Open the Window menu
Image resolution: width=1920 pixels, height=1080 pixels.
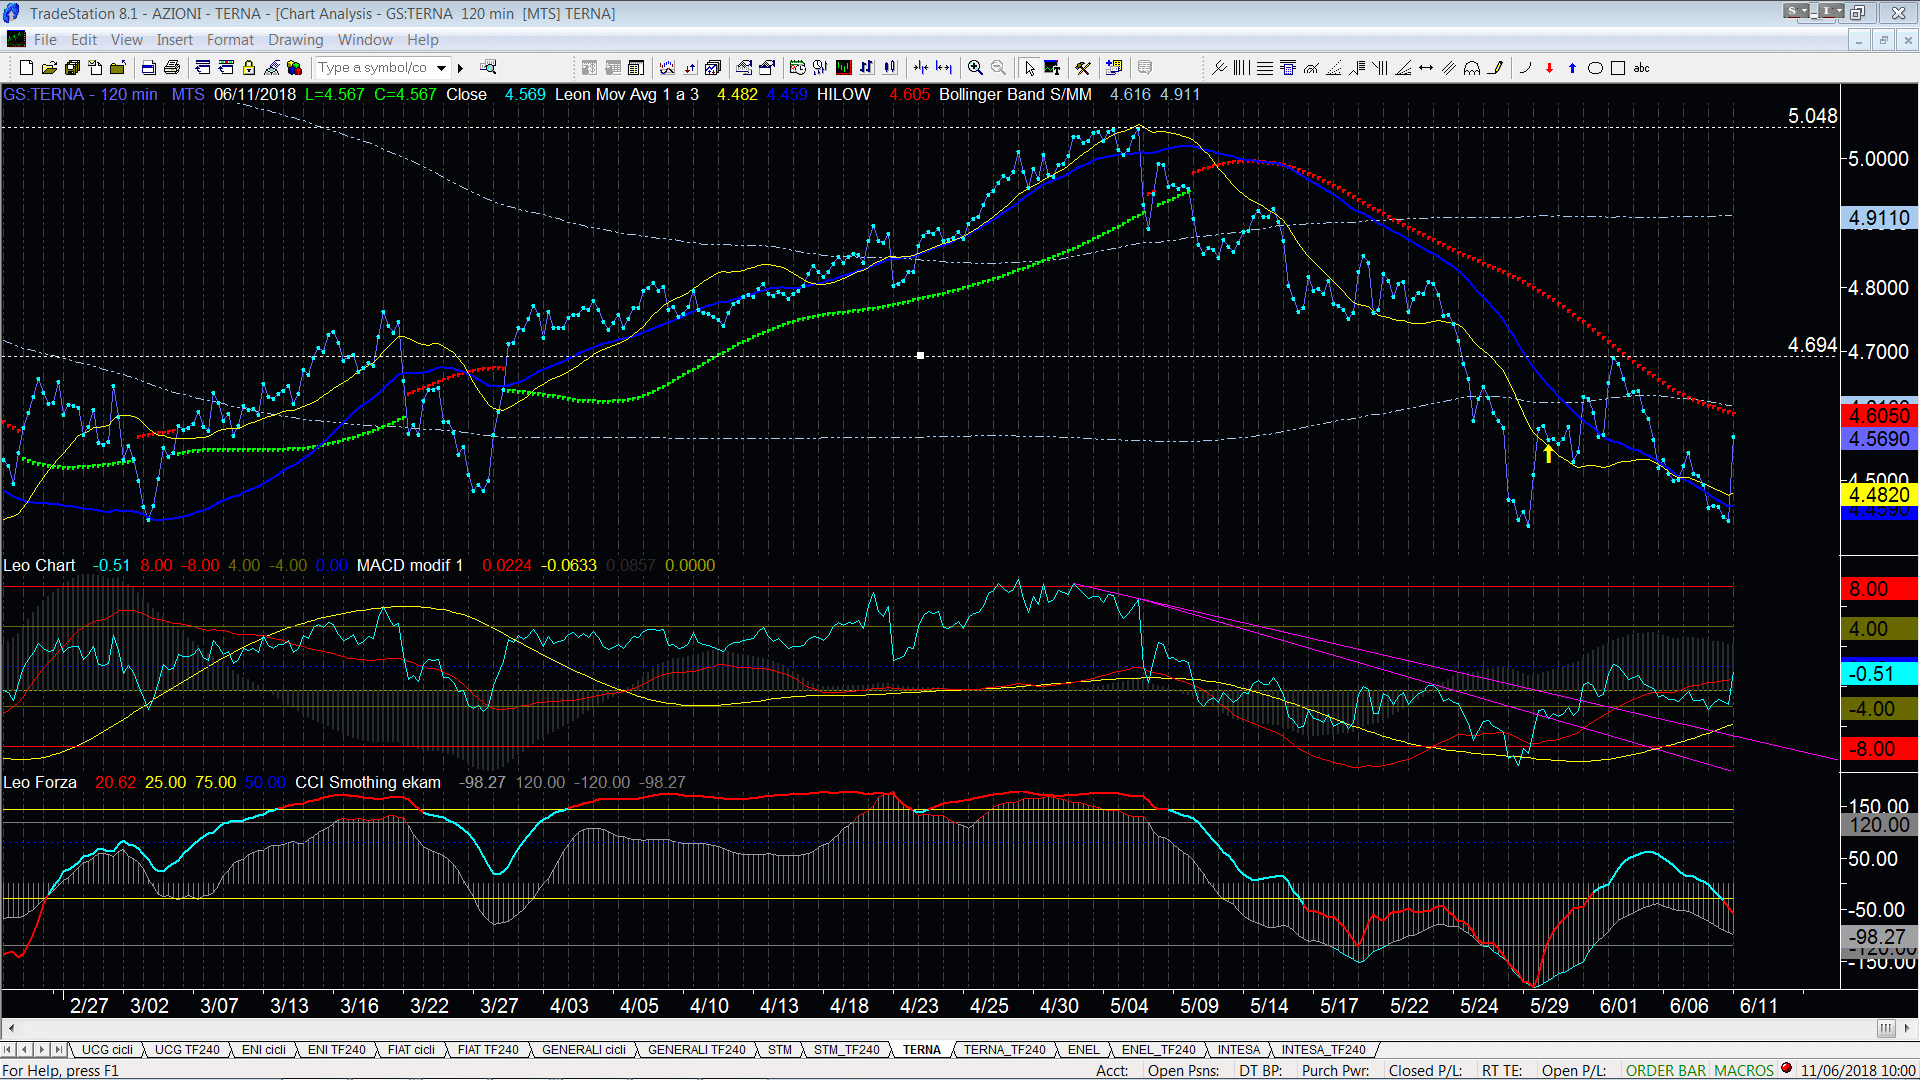tap(365, 40)
